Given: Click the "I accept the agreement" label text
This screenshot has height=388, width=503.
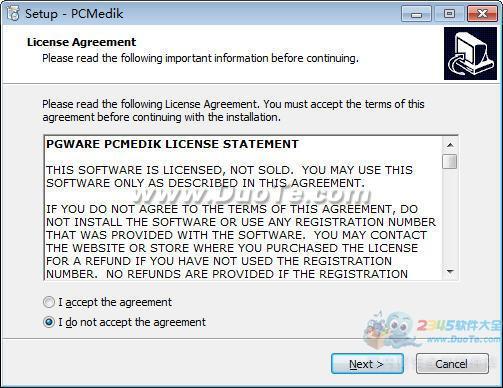Looking at the screenshot, I should coord(115,302).
